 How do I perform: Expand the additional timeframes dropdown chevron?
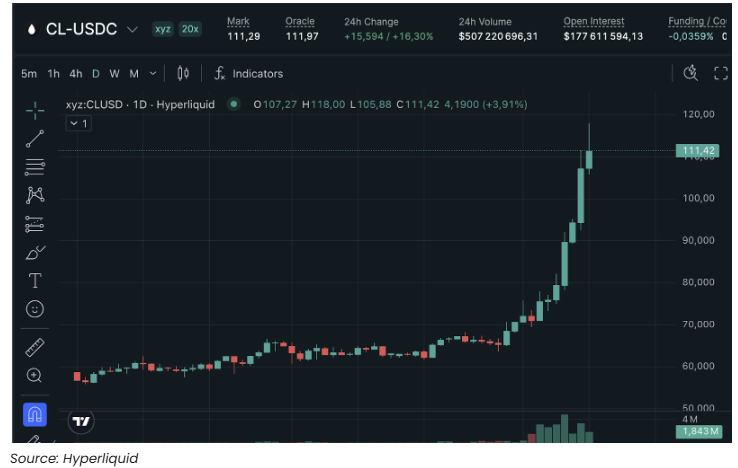153,73
